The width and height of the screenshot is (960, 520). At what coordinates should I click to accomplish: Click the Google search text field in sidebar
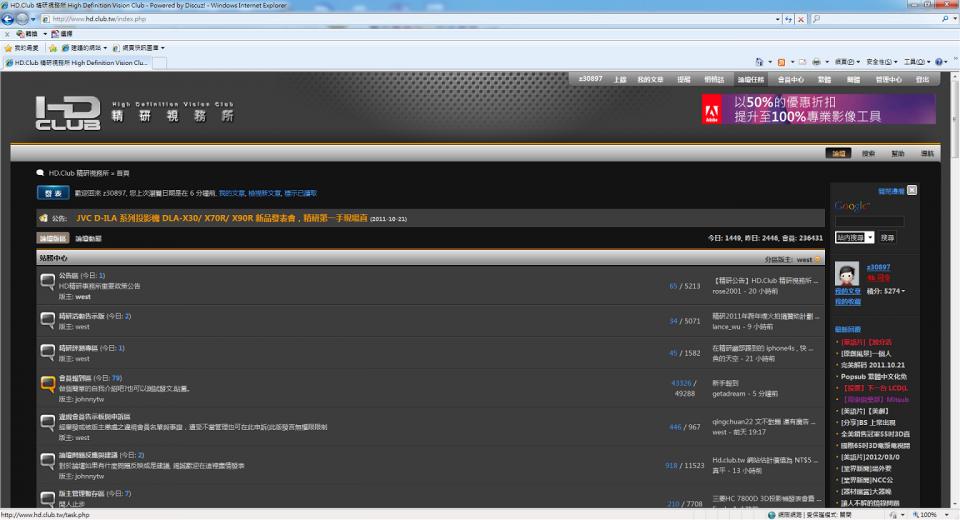tap(869, 221)
